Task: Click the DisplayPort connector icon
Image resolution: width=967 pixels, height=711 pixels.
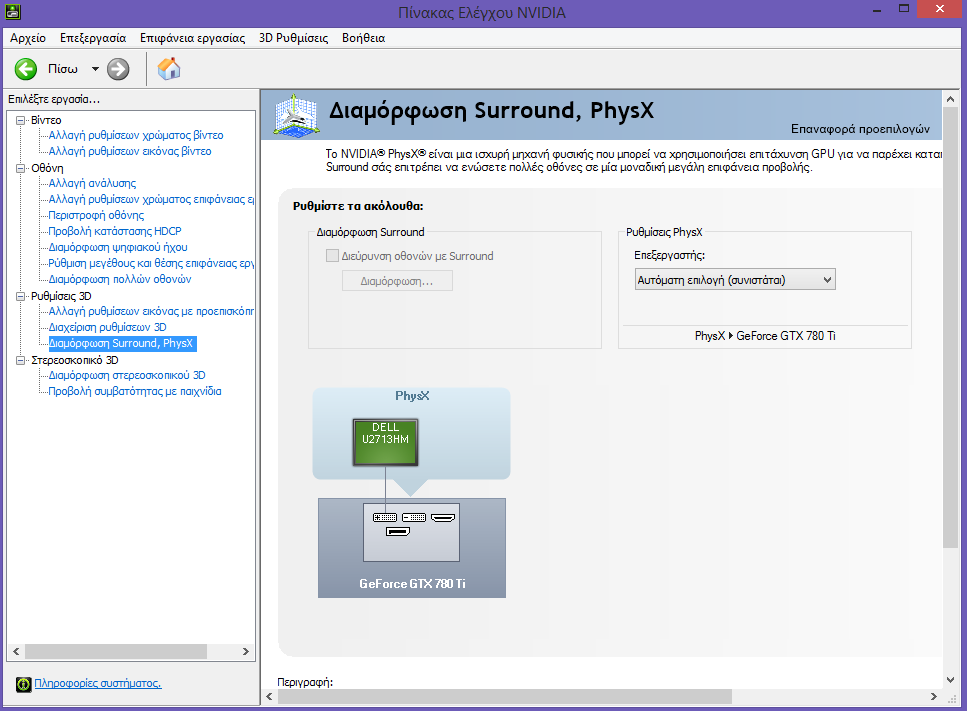Action: tap(398, 532)
